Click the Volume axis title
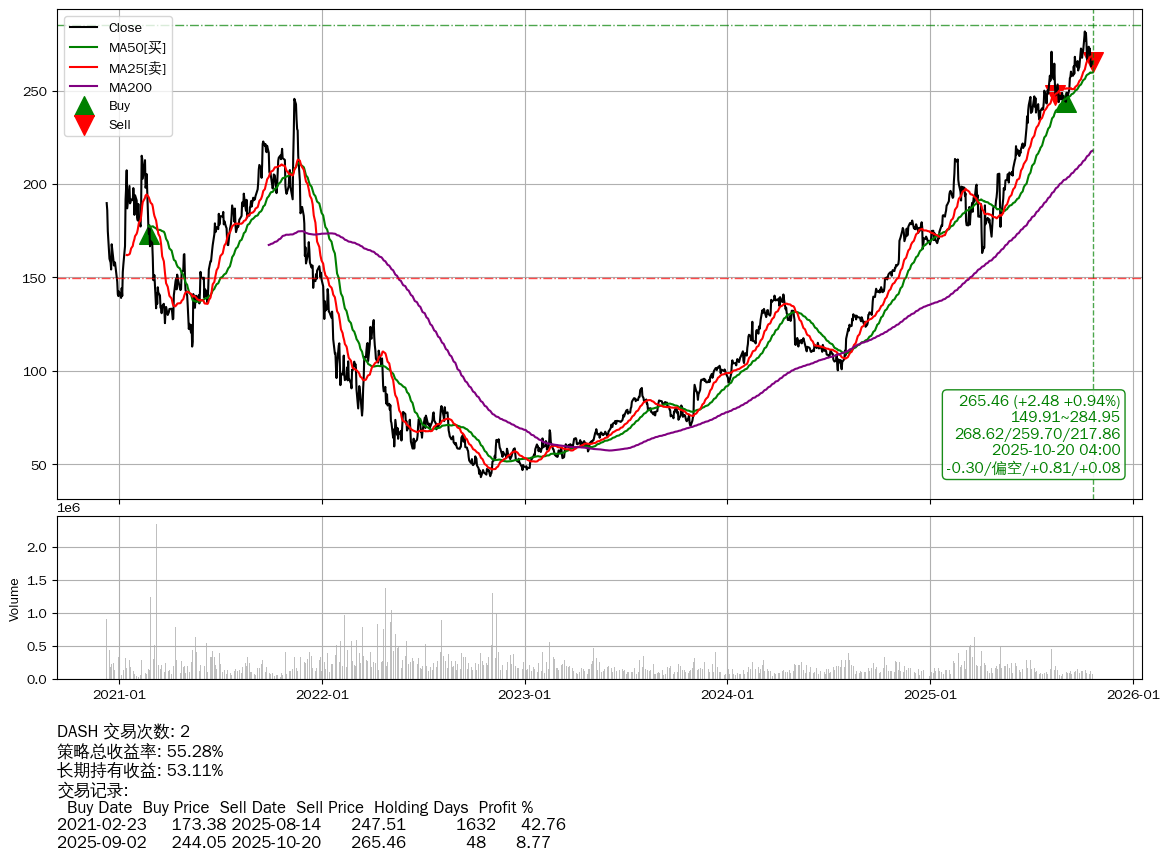This screenshot has width=1170, height=860. (x=14, y=598)
